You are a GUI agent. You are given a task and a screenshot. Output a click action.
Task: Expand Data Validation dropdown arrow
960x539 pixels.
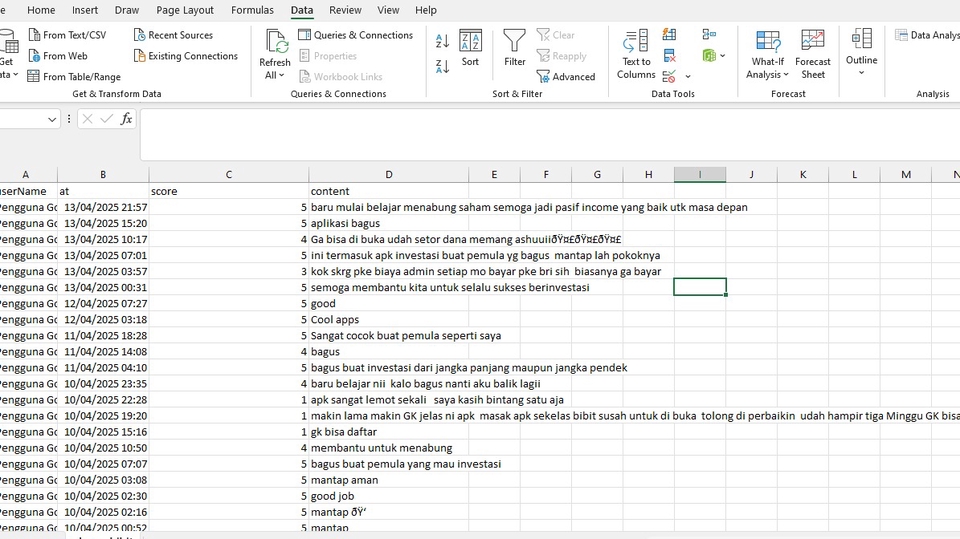(688, 77)
